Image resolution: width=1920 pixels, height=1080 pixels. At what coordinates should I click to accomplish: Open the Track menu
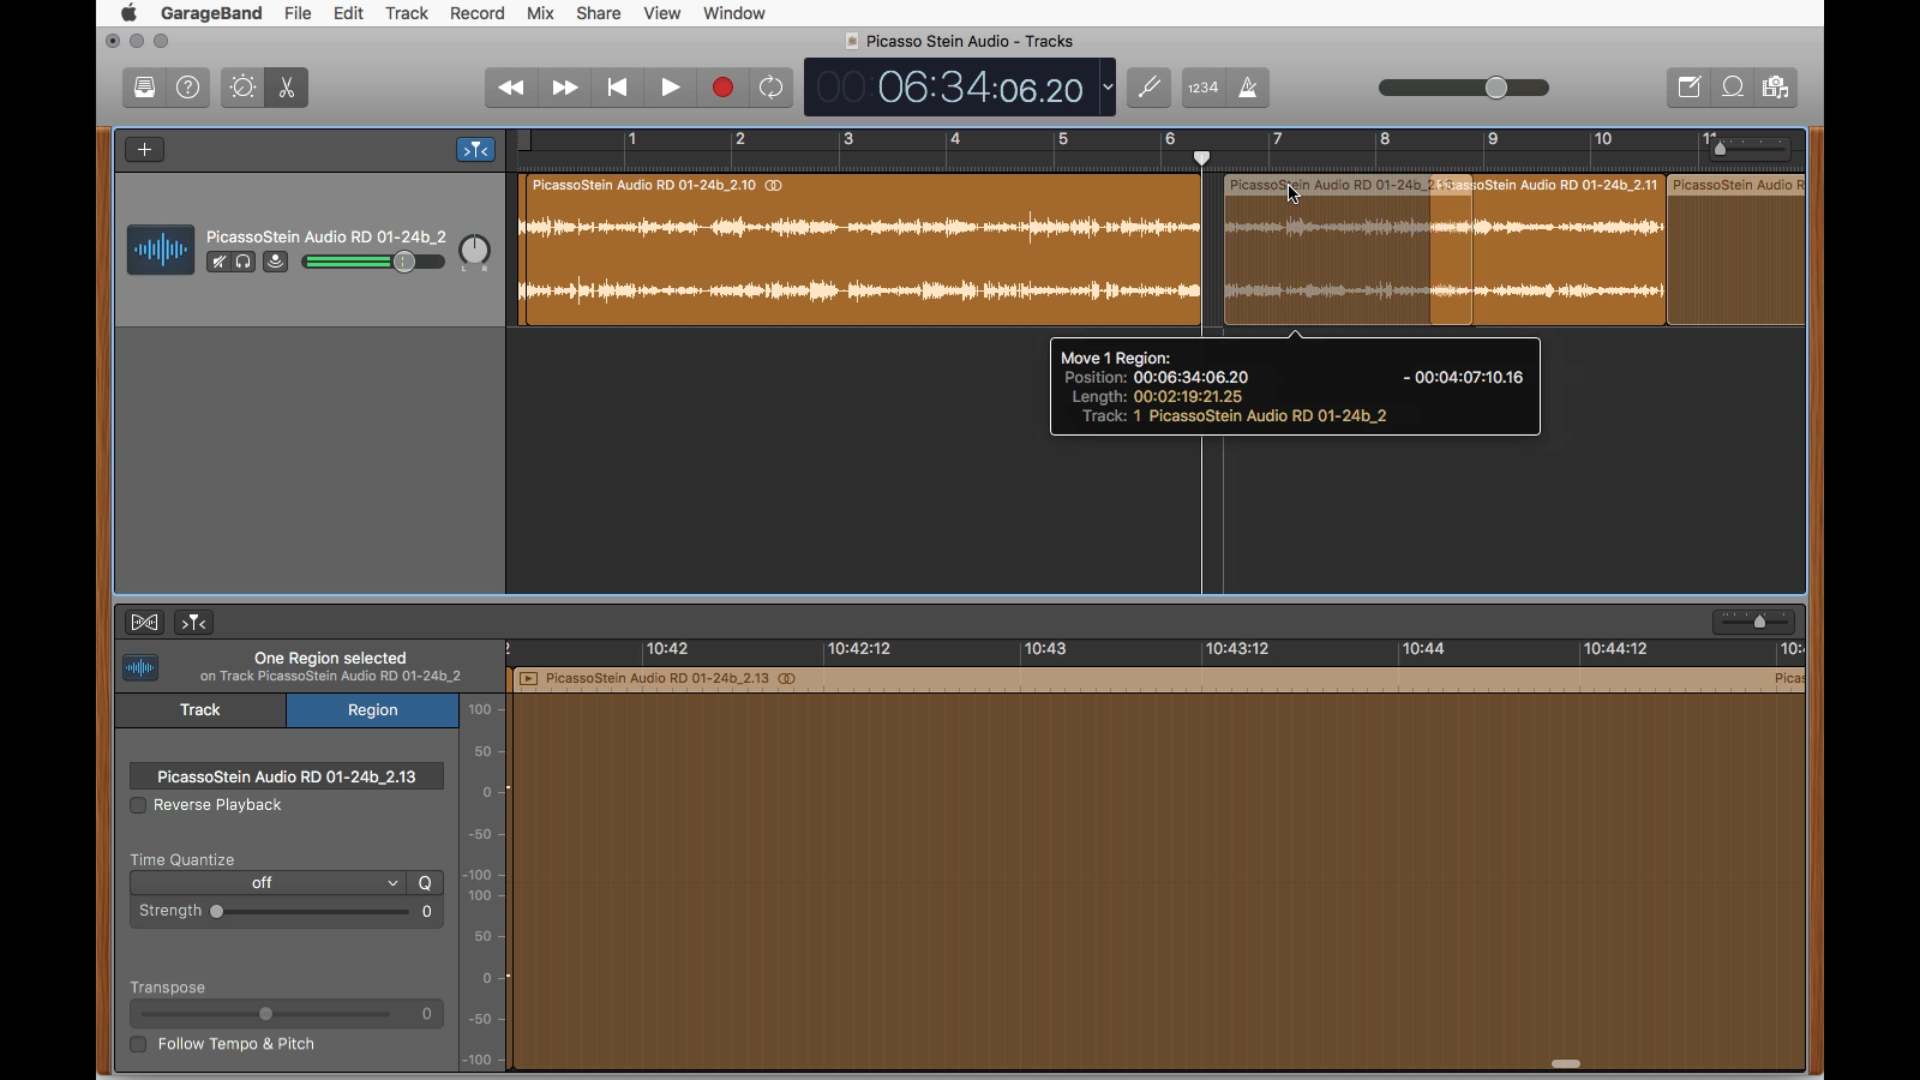coord(407,13)
